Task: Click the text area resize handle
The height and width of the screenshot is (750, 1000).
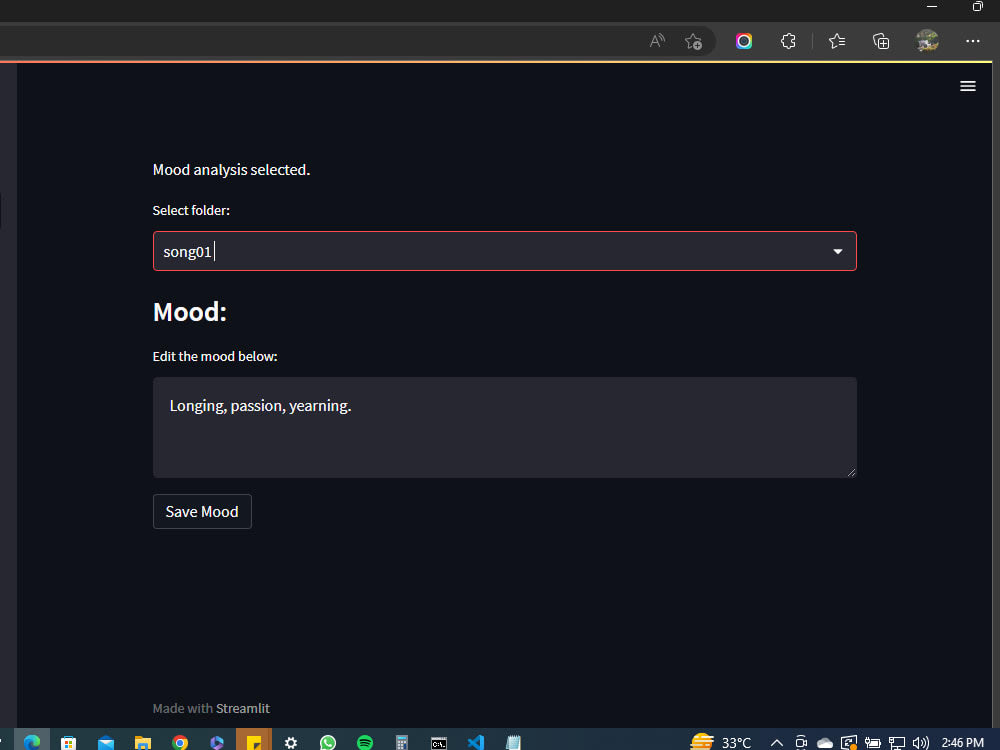Action: pos(851,473)
